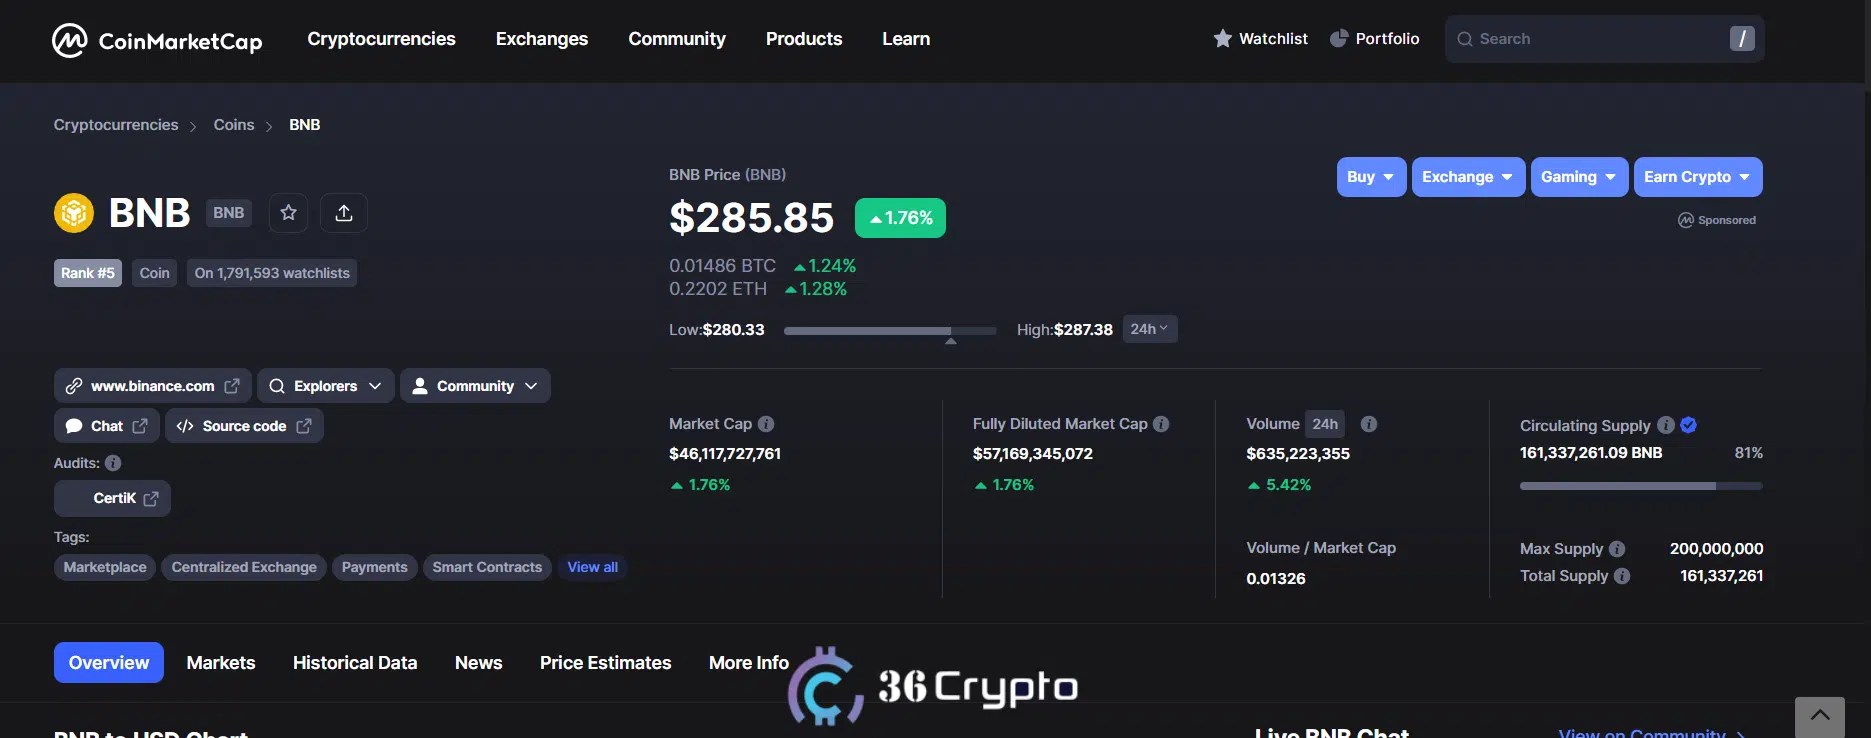Click the Fully Diluted Market Cap info icon
Image resolution: width=1871 pixels, height=738 pixels.
pos(1161,424)
